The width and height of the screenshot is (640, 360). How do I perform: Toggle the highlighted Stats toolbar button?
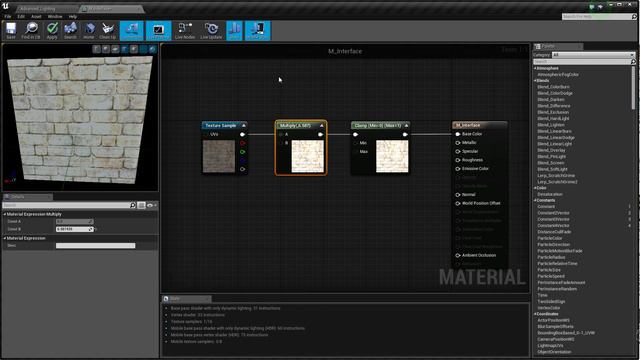pos(234,31)
